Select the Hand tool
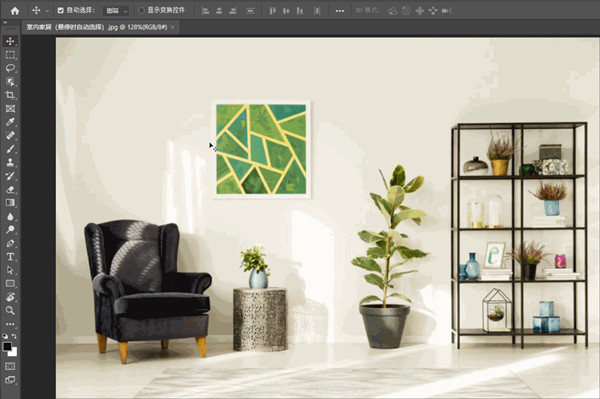The width and height of the screenshot is (600, 399). pyautogui.click(x=10, y=297)
